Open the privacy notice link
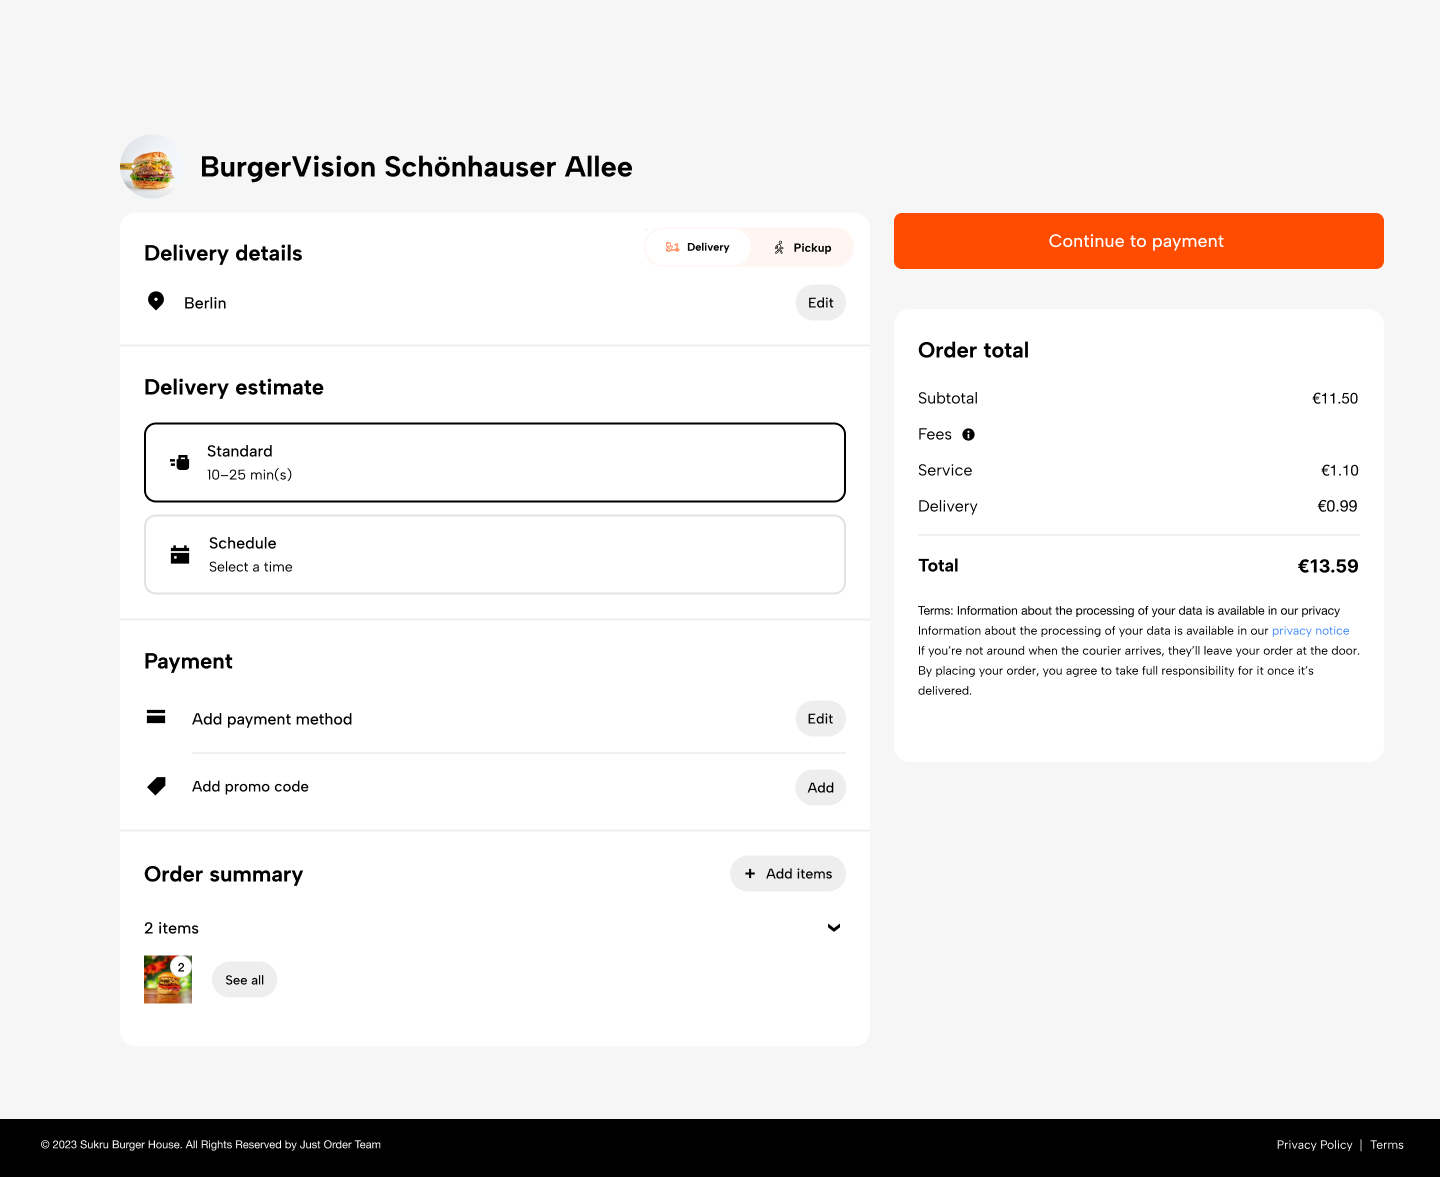Viewport: 1440px width, 1177px height. 1310,631
